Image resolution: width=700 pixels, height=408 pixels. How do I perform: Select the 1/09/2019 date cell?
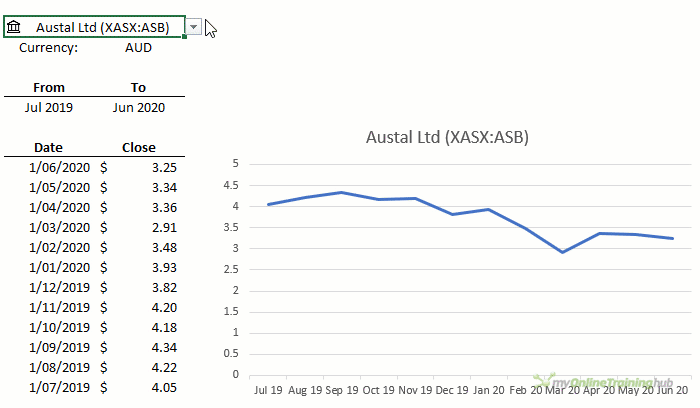[x=59, y=347]
